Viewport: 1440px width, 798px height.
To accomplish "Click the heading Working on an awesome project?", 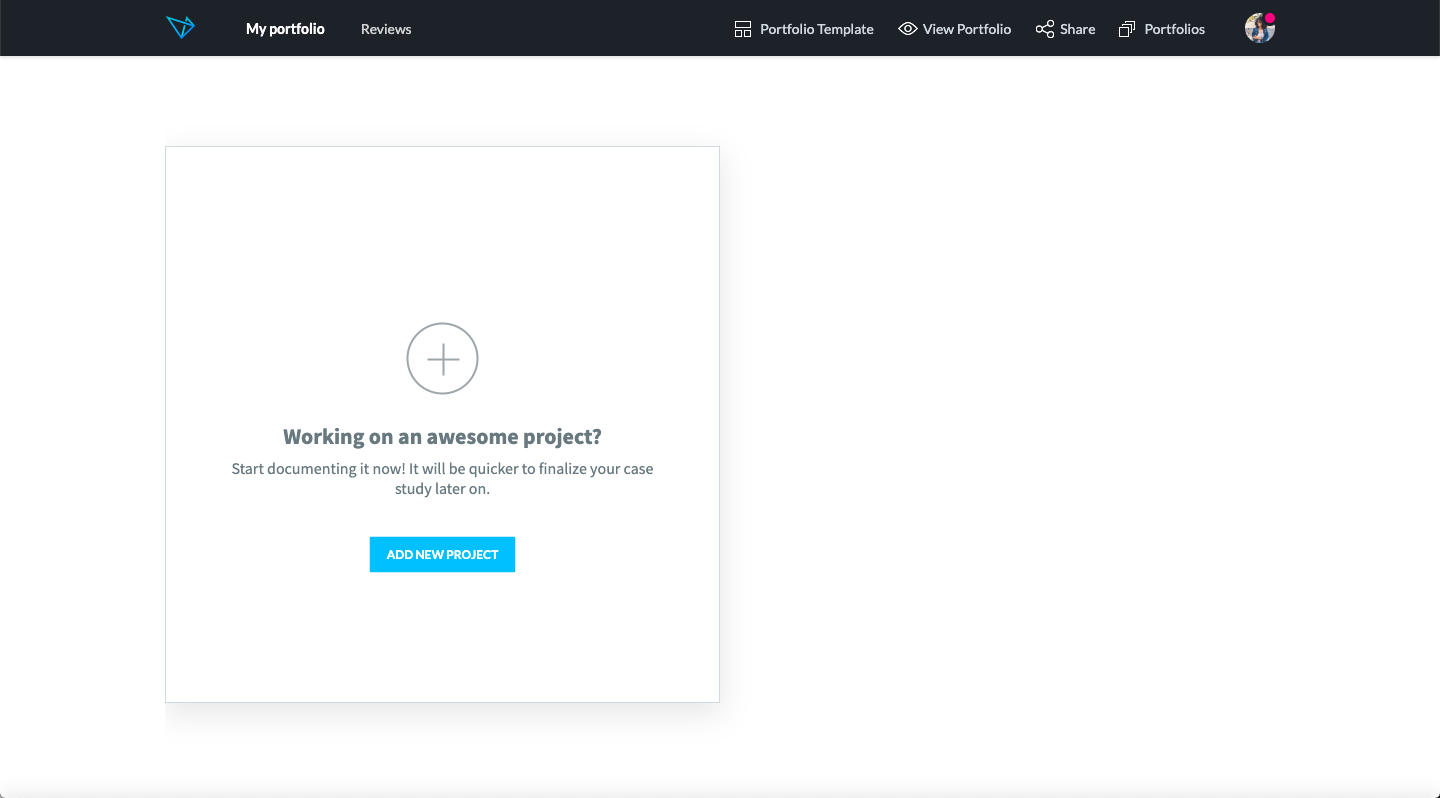I will coord(442,436).
